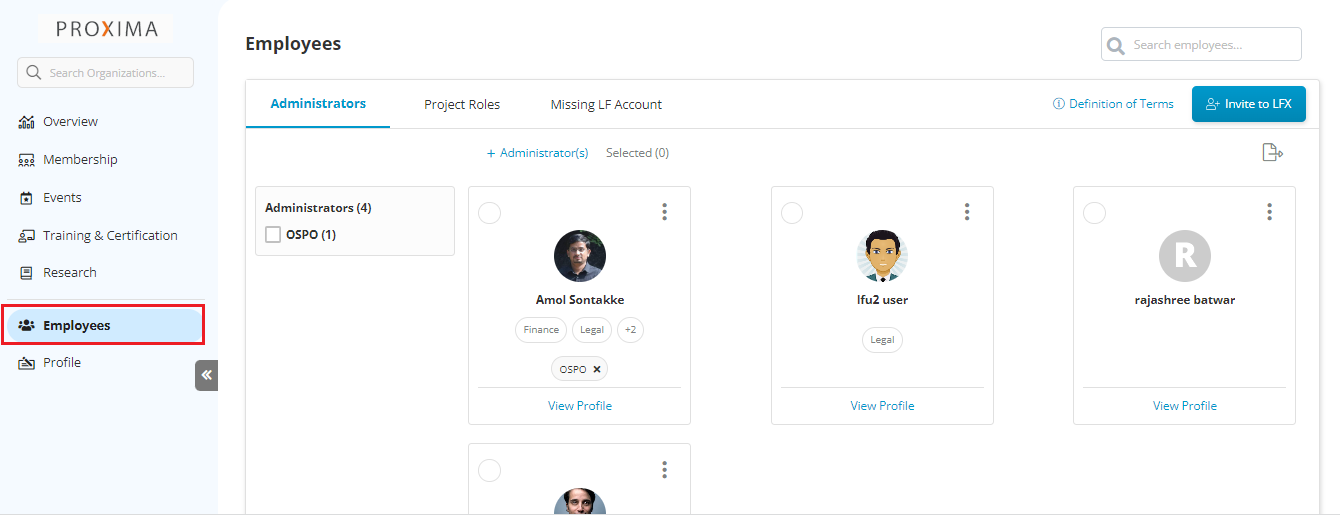The image size is (1340, 516).
Task: Click the Research book icon
Action: 27,273
